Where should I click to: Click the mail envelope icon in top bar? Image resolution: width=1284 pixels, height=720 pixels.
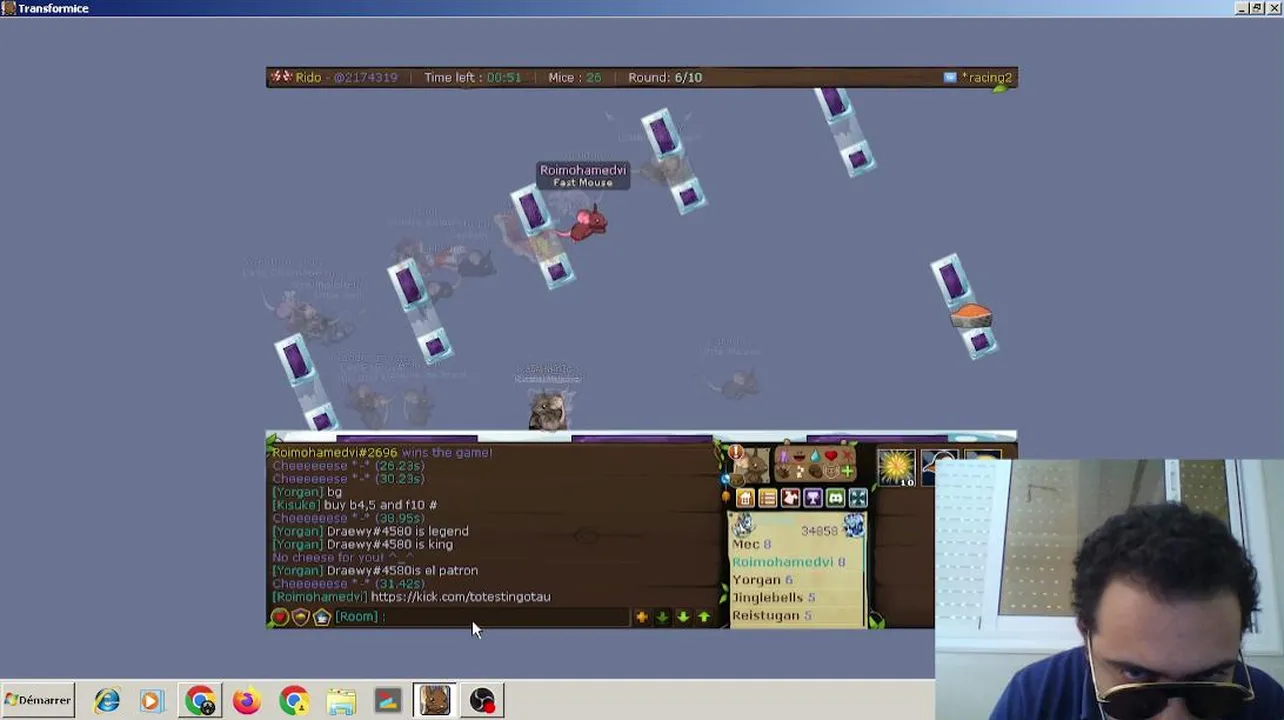950,77
